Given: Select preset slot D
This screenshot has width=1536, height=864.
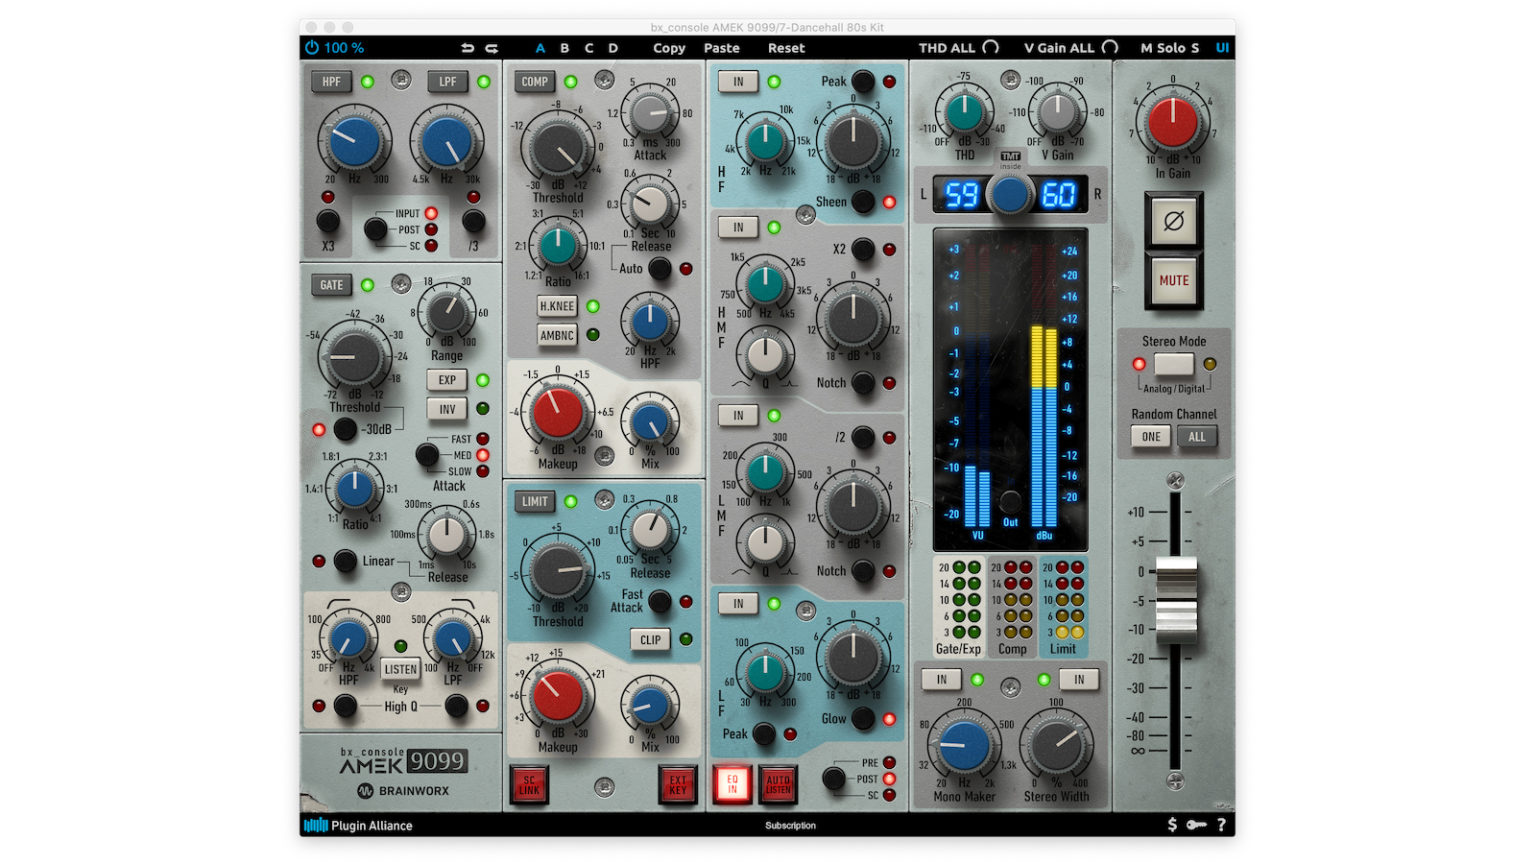Looking at the screenshot, I should 613,47.
